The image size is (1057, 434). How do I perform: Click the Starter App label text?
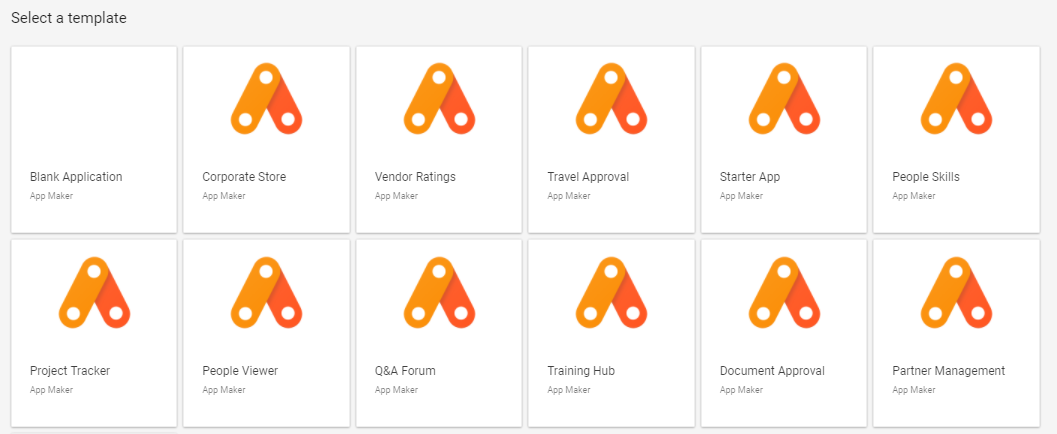tap(749, 177)
